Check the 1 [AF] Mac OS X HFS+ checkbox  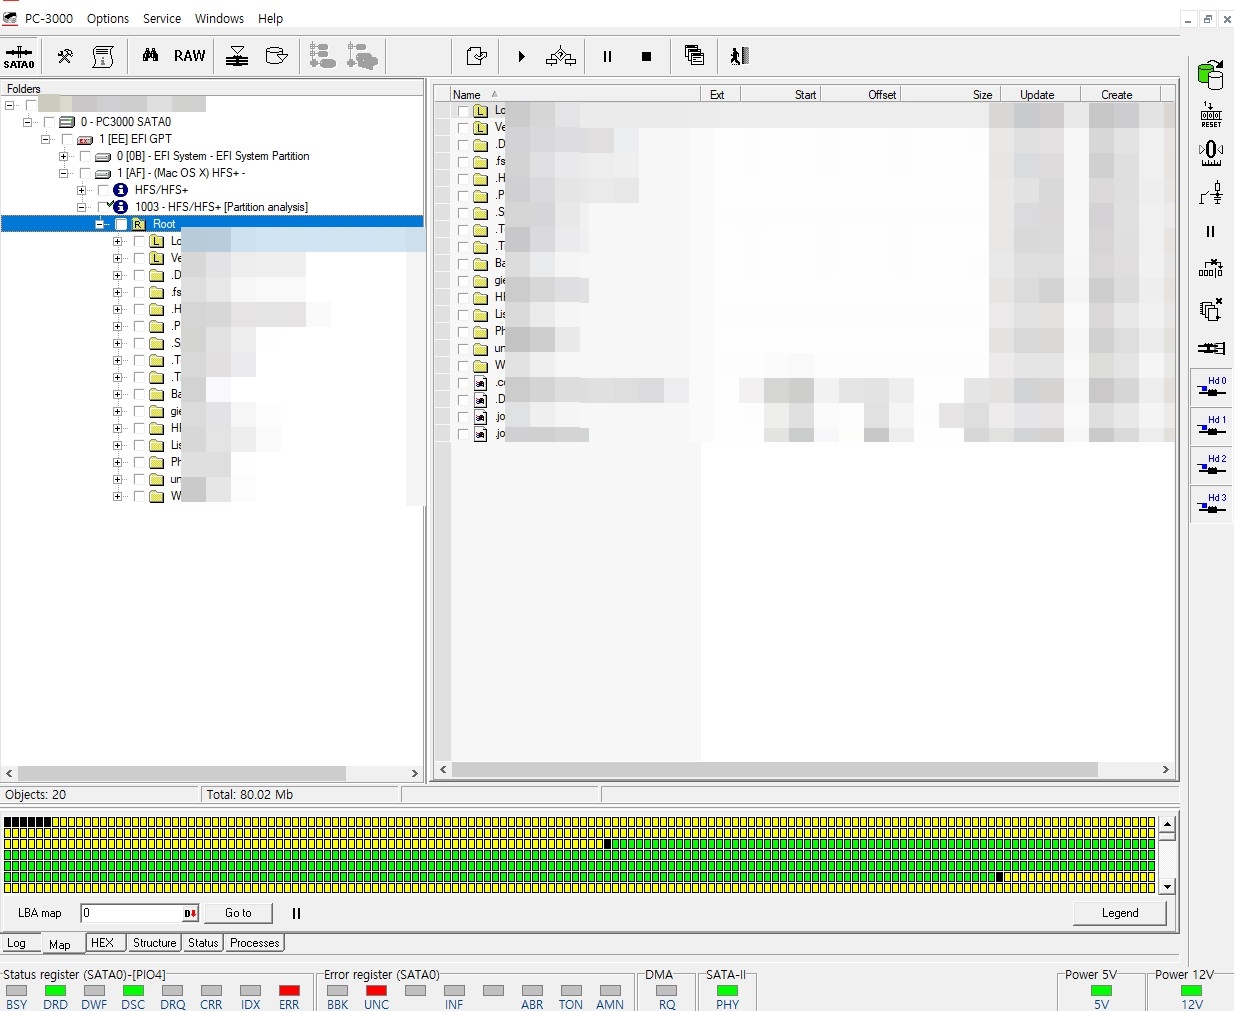pos(85,173)
